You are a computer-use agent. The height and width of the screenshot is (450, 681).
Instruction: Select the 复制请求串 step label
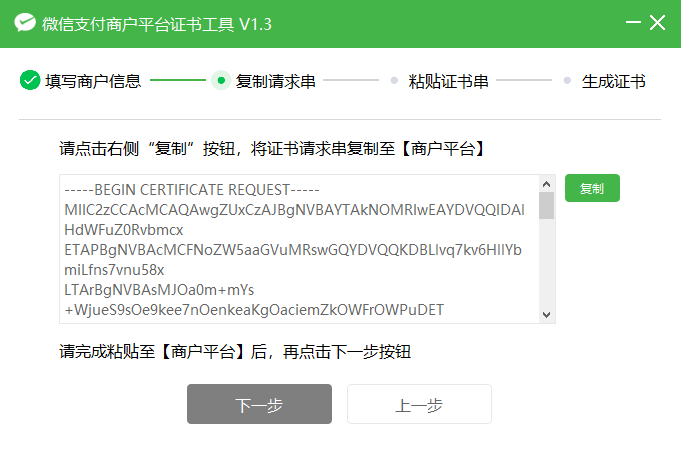point(275,81)
